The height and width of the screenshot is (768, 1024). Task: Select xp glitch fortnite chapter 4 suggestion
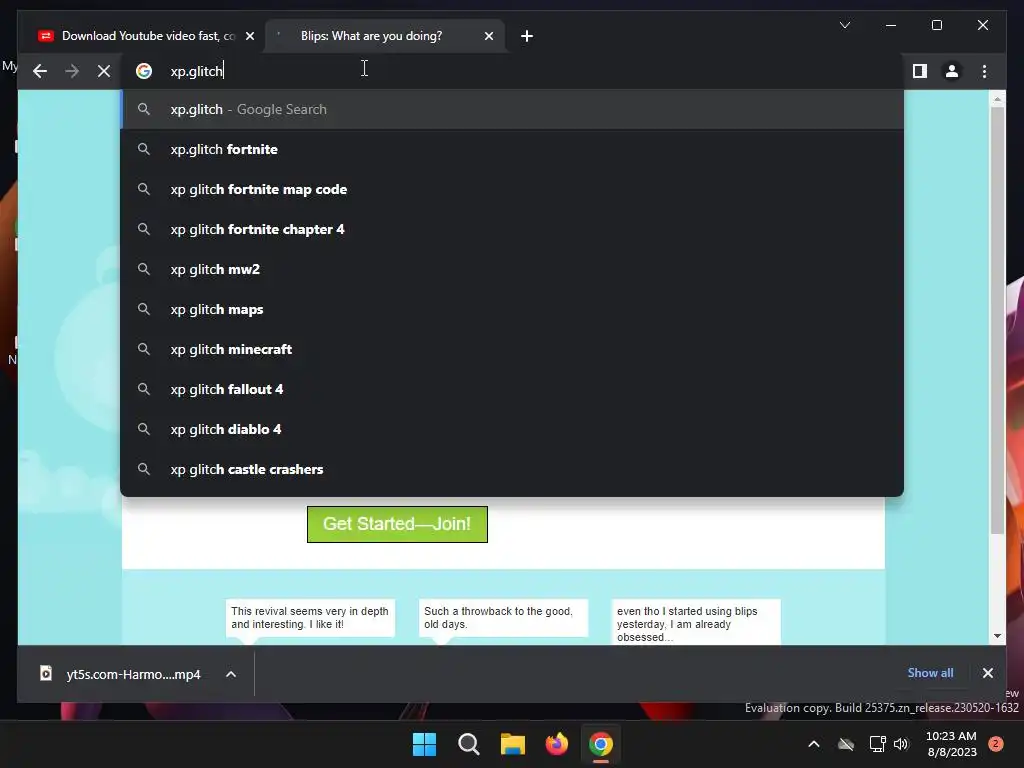[x=512, y=229]
